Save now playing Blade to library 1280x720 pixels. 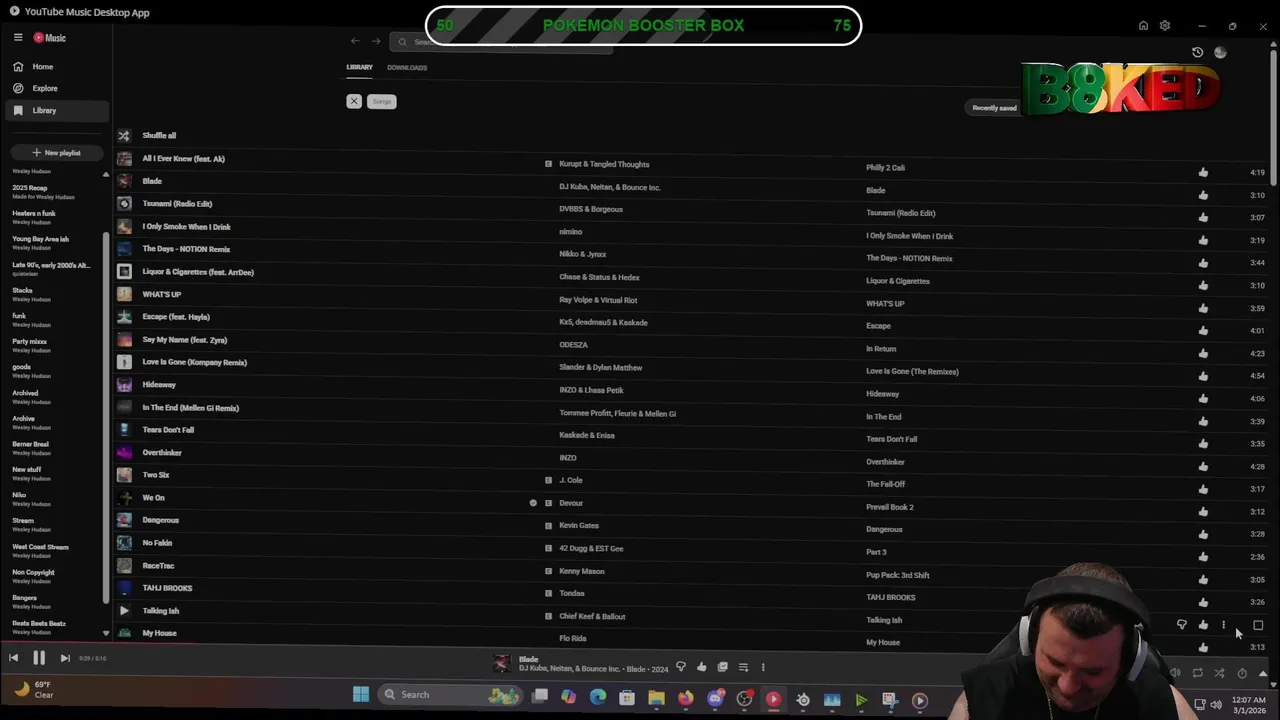click(722, 667)
